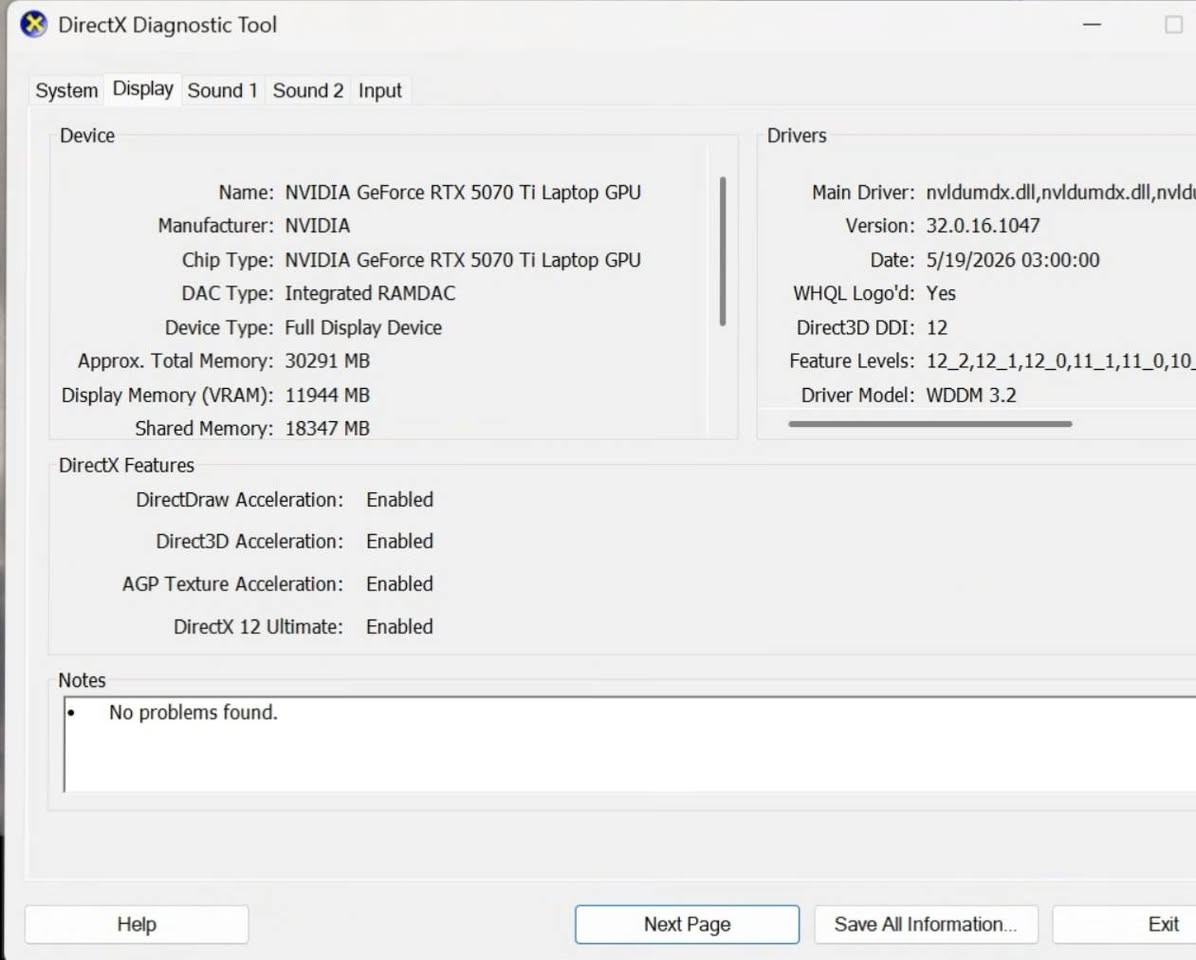Click the Device panel vertical scrollbar
The height and width of the screenshot is (960, 1196).
point(722,252)
